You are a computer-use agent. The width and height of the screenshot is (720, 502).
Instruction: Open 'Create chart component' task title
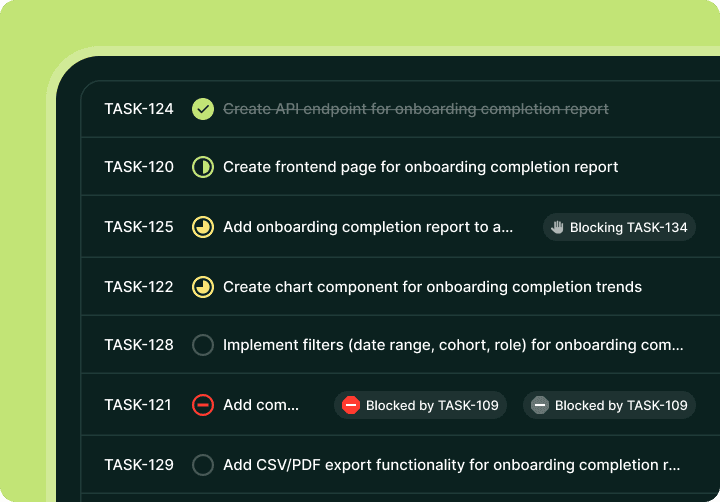(433, 287)
